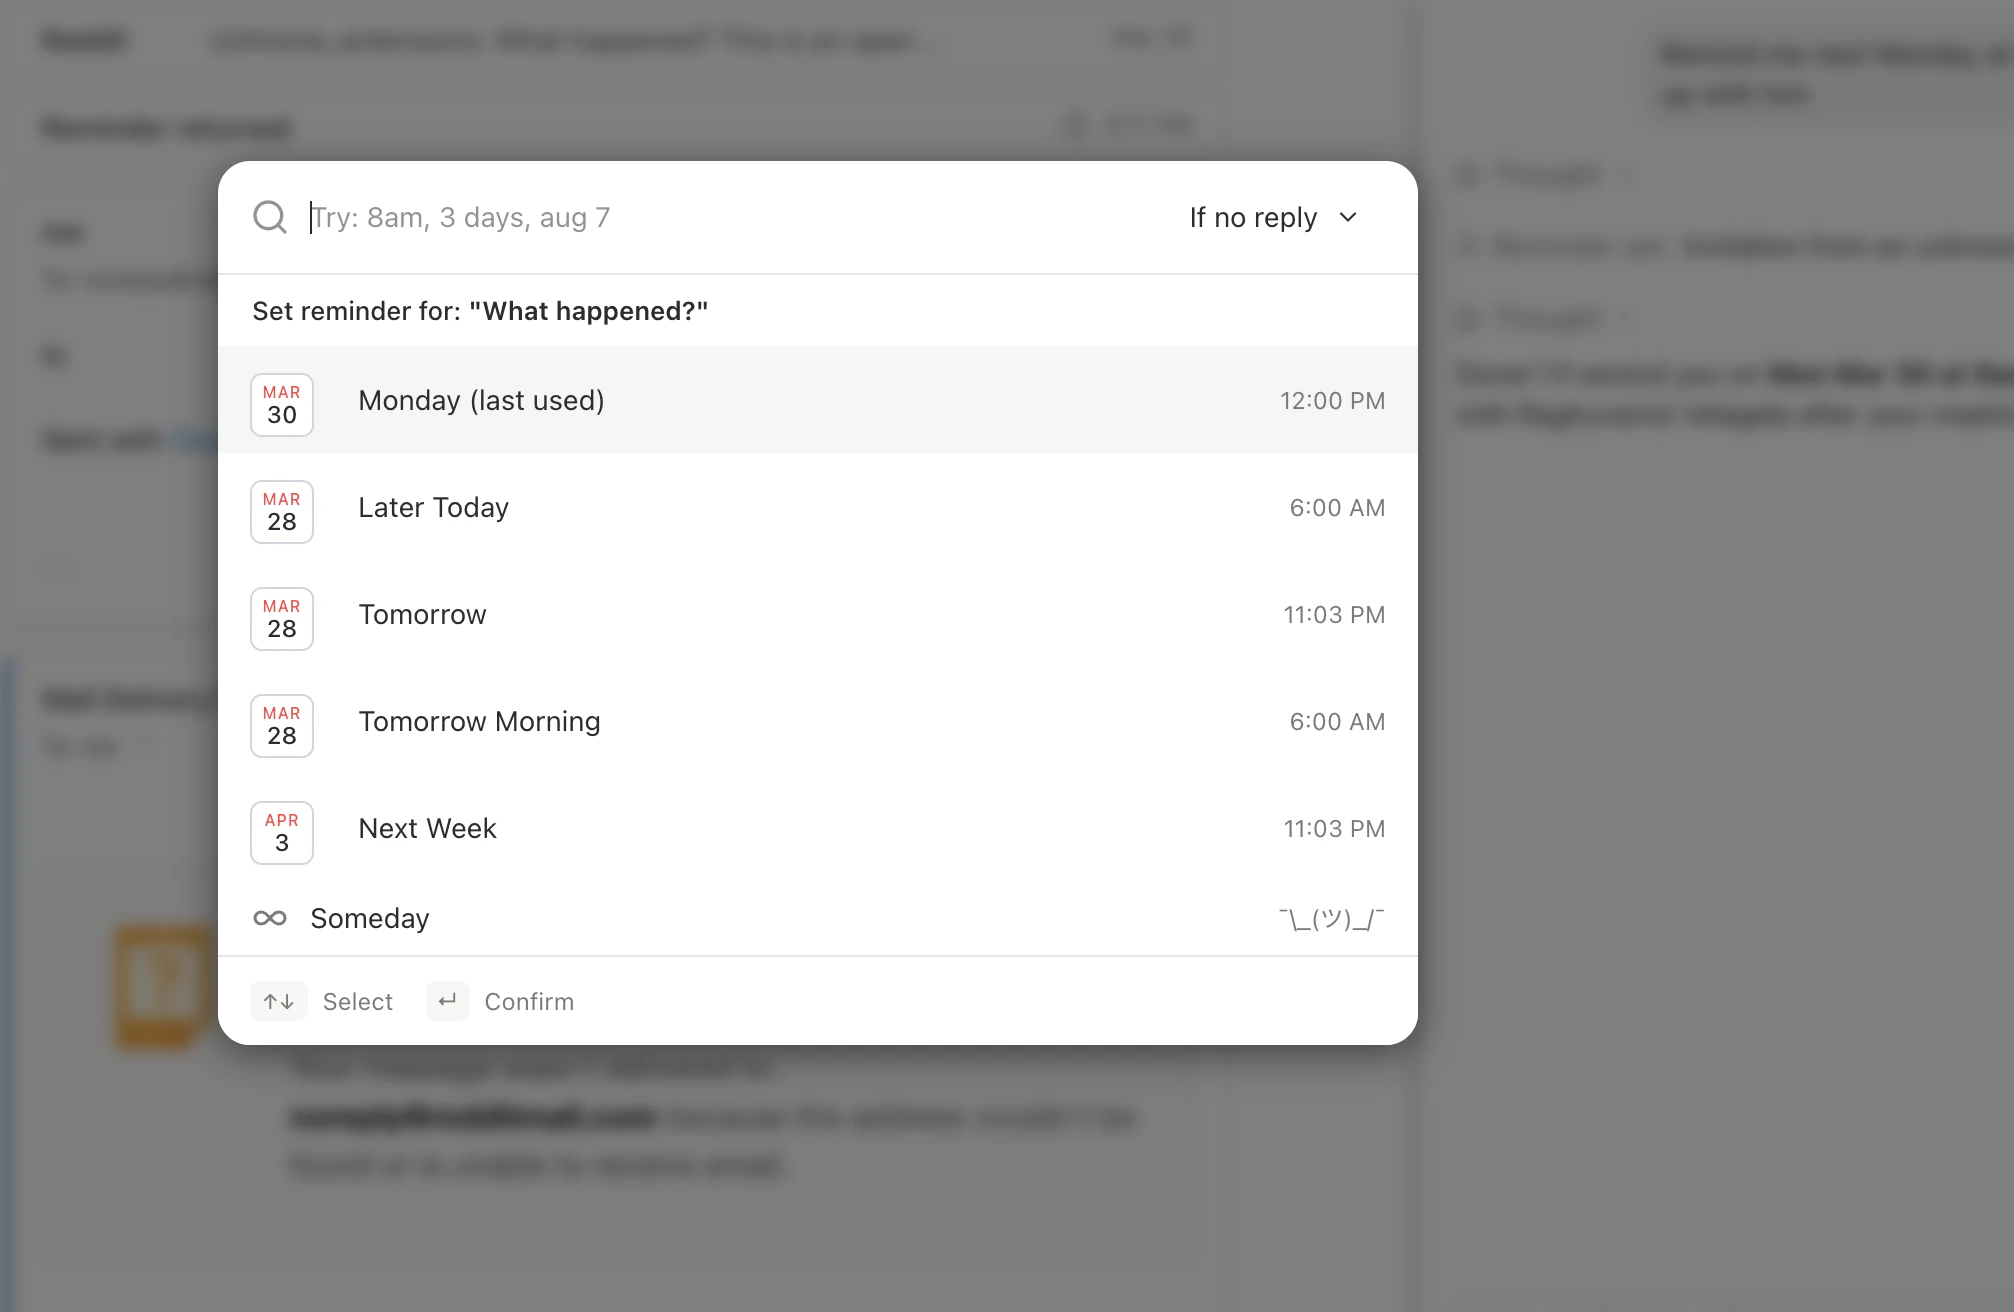Click the chevron beside If no reply
2014x1312 pixels.
(1348, 217)
